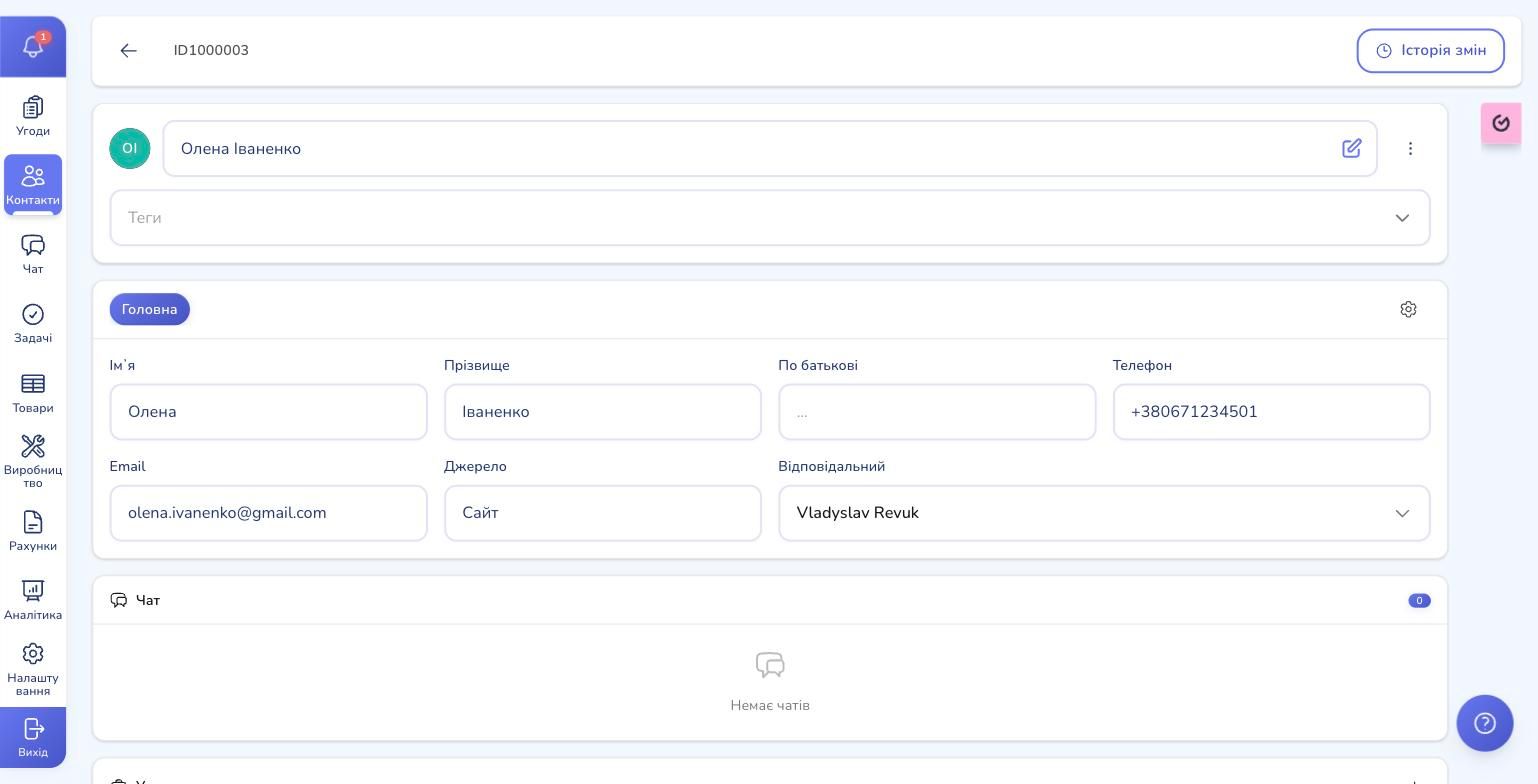
Task: Open Історія змін
Action: tap(1430, 50)
